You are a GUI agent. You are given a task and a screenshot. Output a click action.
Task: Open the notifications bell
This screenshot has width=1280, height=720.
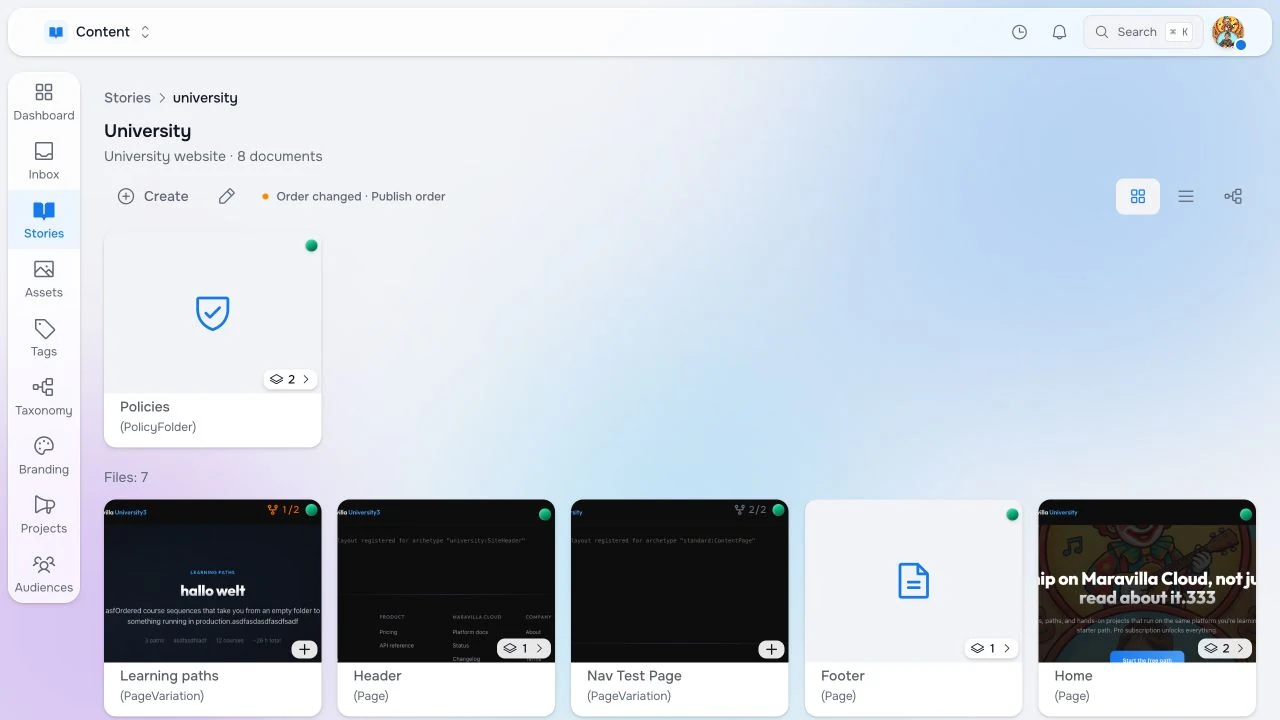click(x=1059, y=32)
